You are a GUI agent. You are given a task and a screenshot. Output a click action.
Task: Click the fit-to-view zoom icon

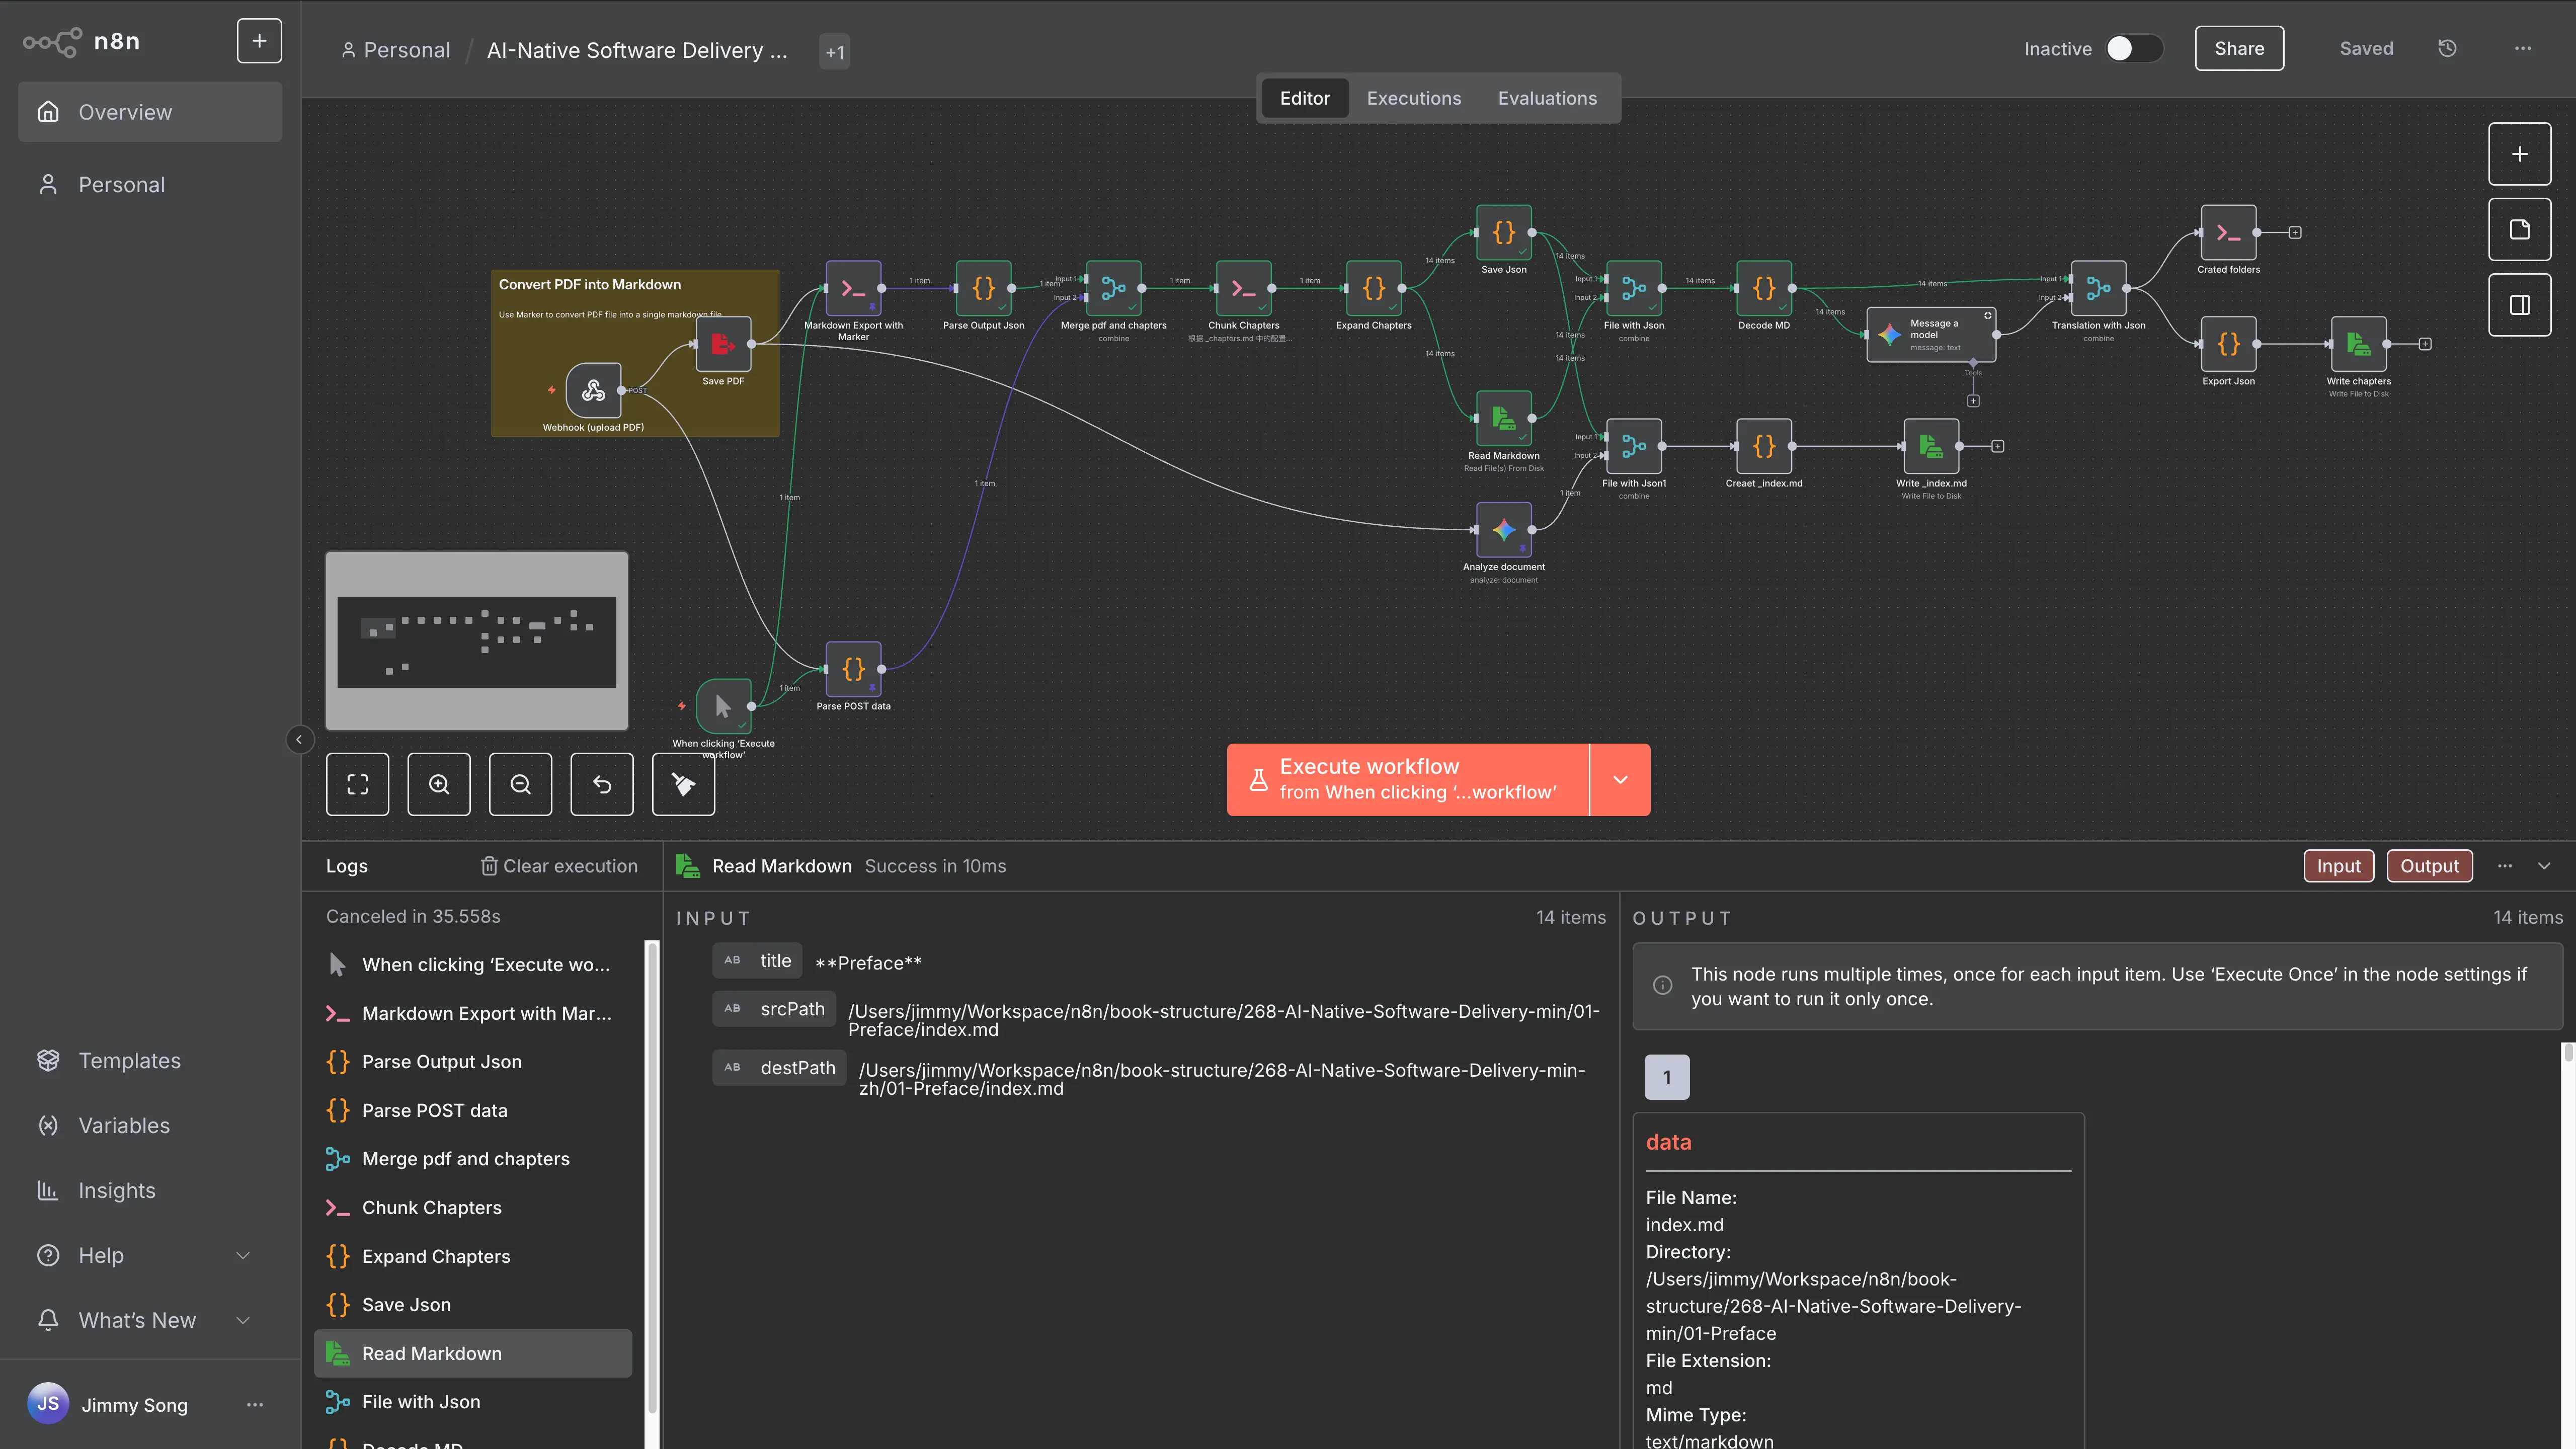pyautogui.click(x=357, y=784)
